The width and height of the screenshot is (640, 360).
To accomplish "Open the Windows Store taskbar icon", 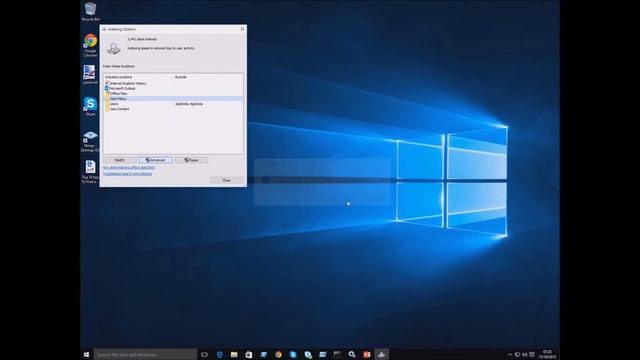I will [249, 354].
